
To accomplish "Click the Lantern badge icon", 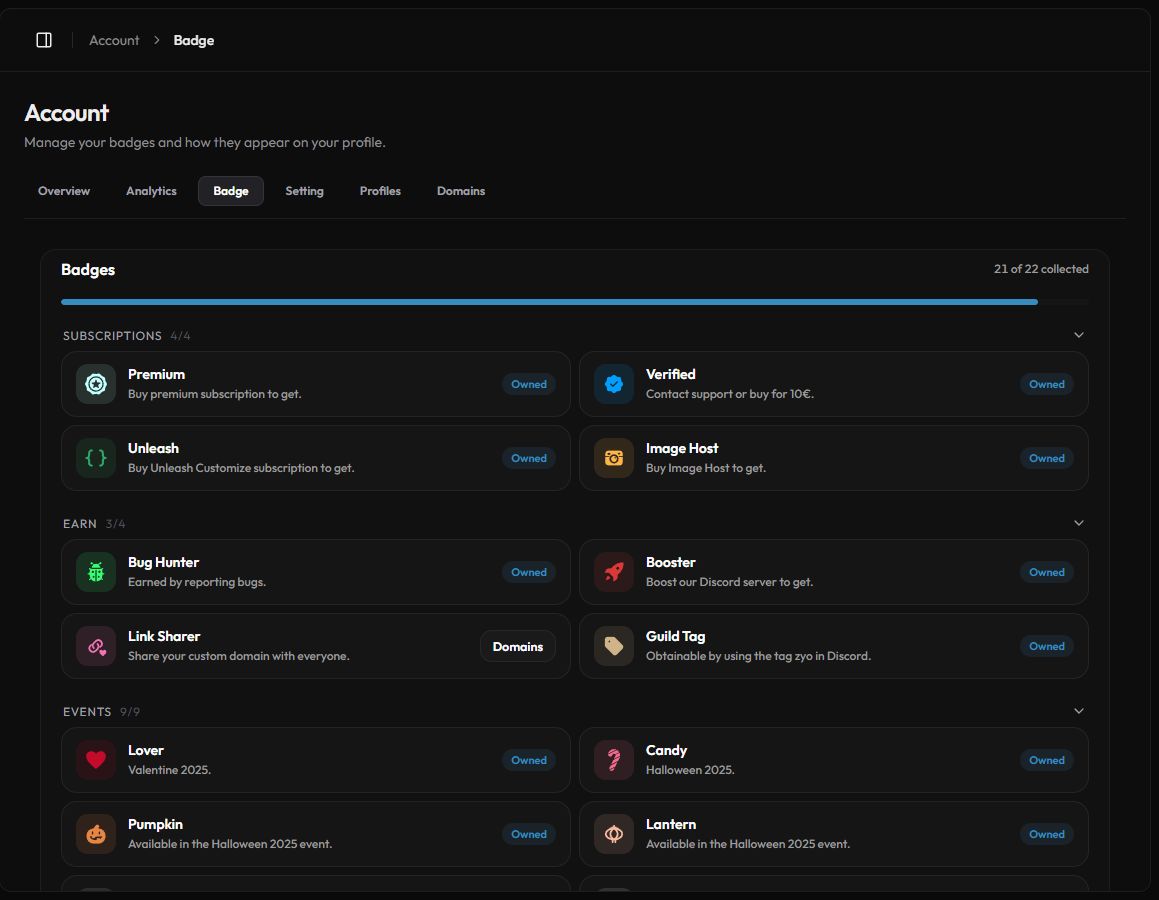I will click(614, 833).
